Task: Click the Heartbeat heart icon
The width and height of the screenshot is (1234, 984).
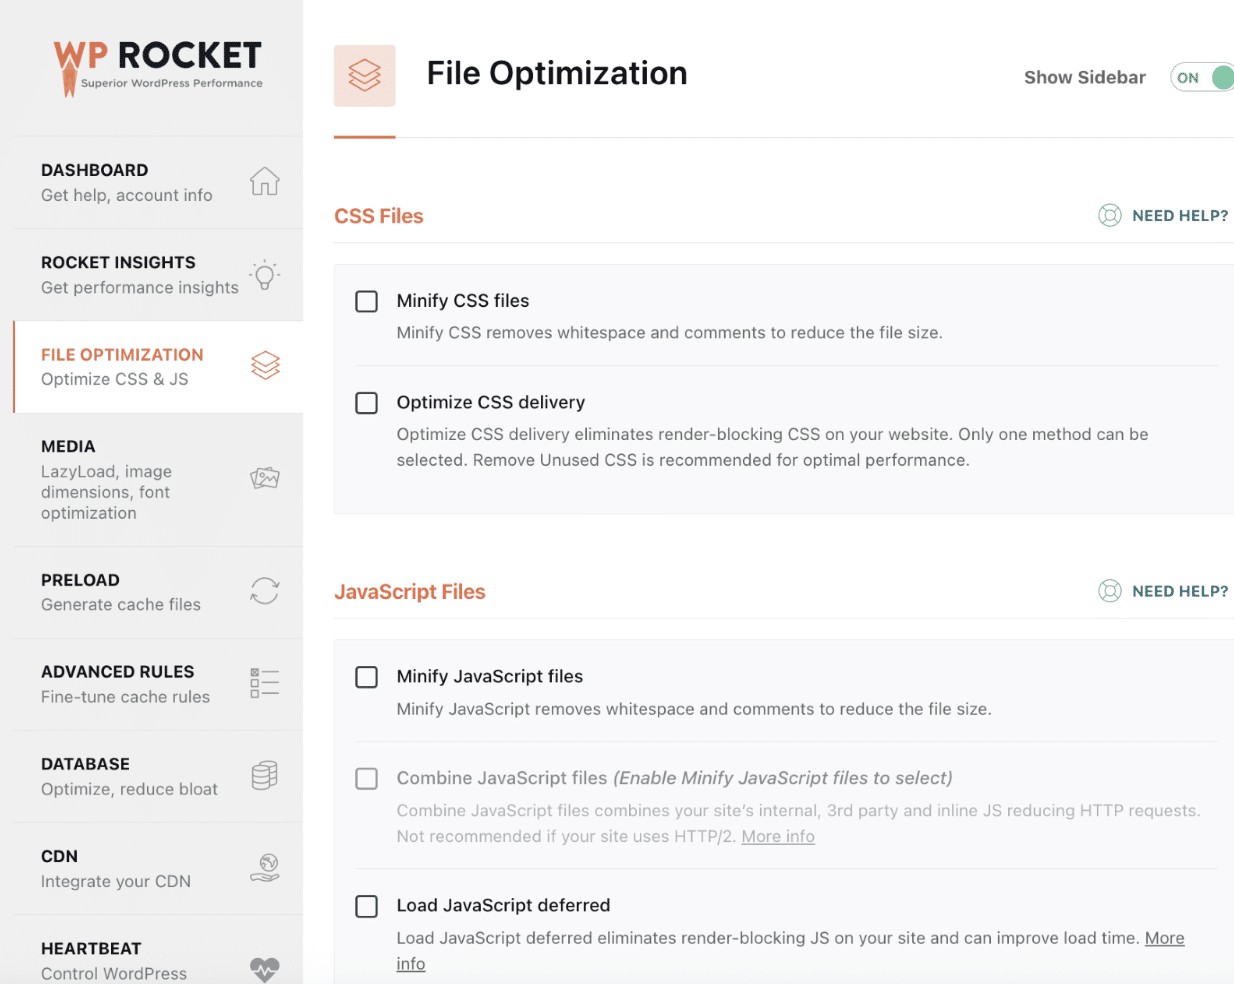Action: point(265,969)
